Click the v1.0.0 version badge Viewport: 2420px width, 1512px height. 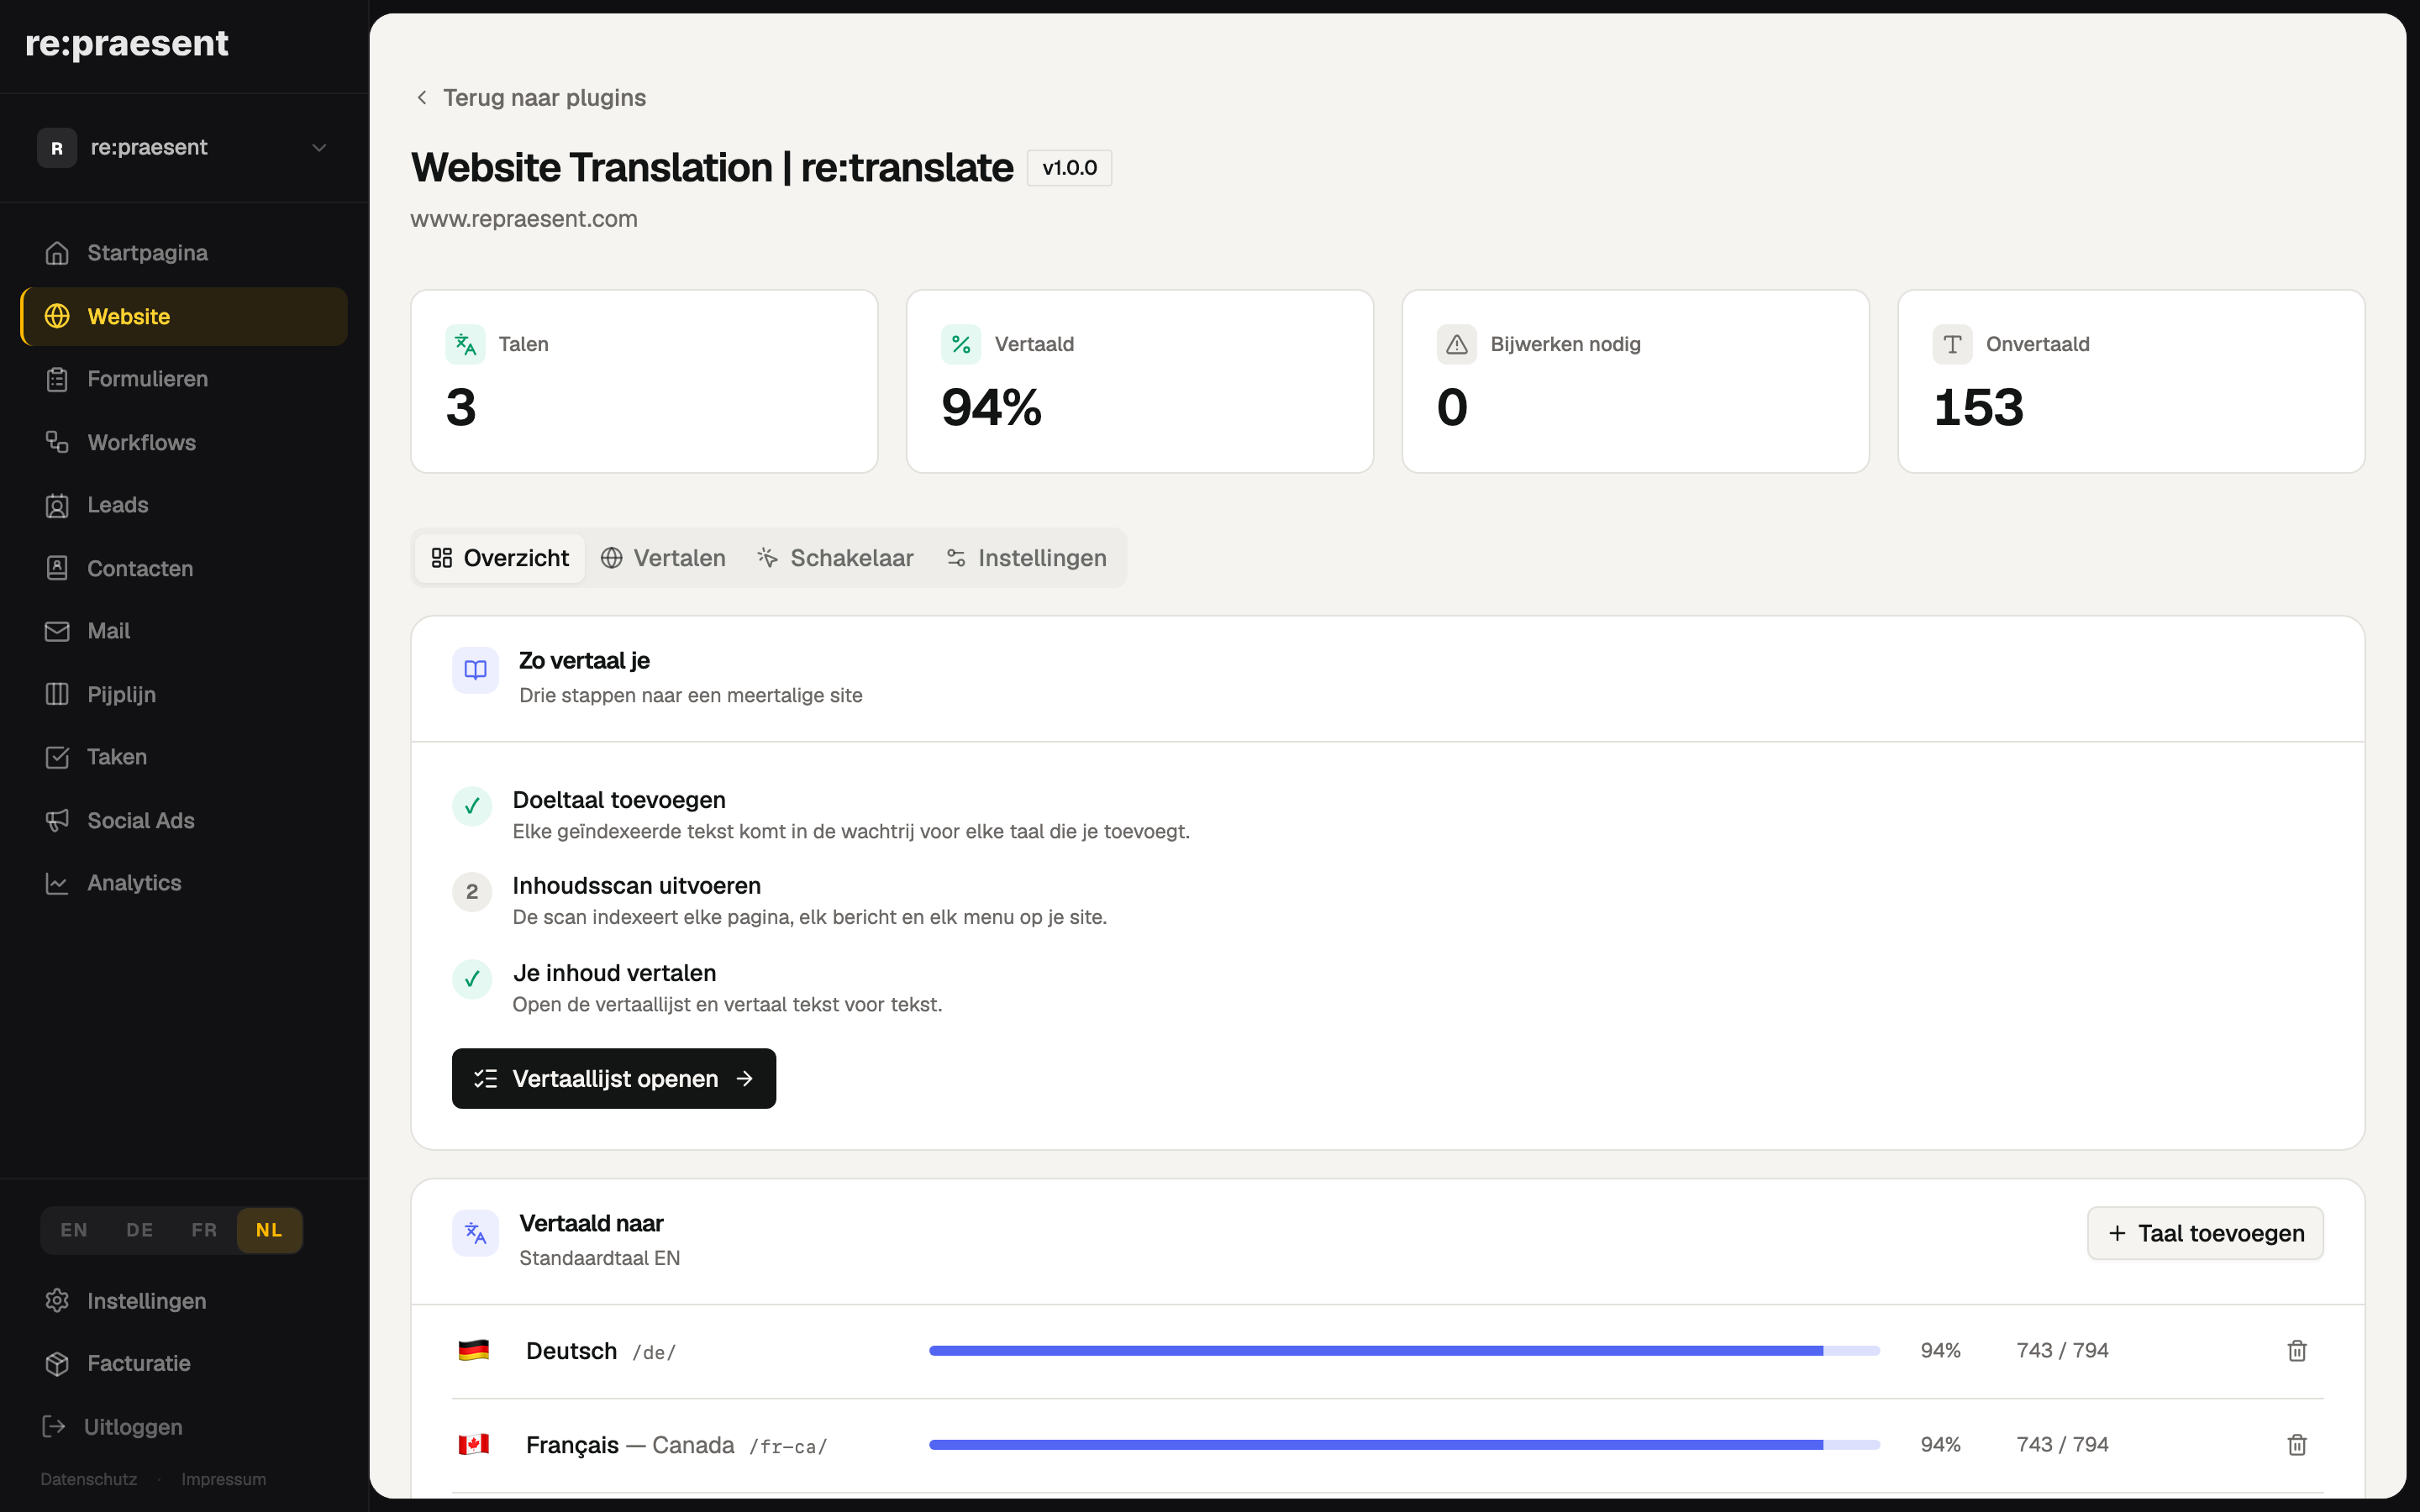(x=1069, y=168)
